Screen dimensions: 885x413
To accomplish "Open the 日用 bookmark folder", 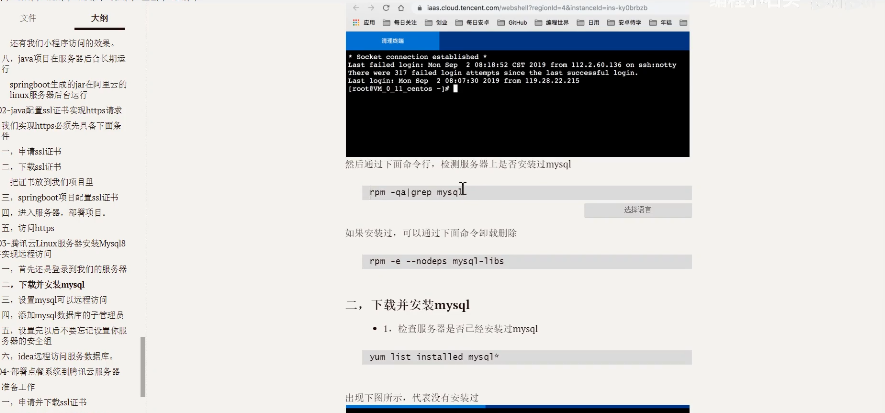I will [x=589, y=23].
